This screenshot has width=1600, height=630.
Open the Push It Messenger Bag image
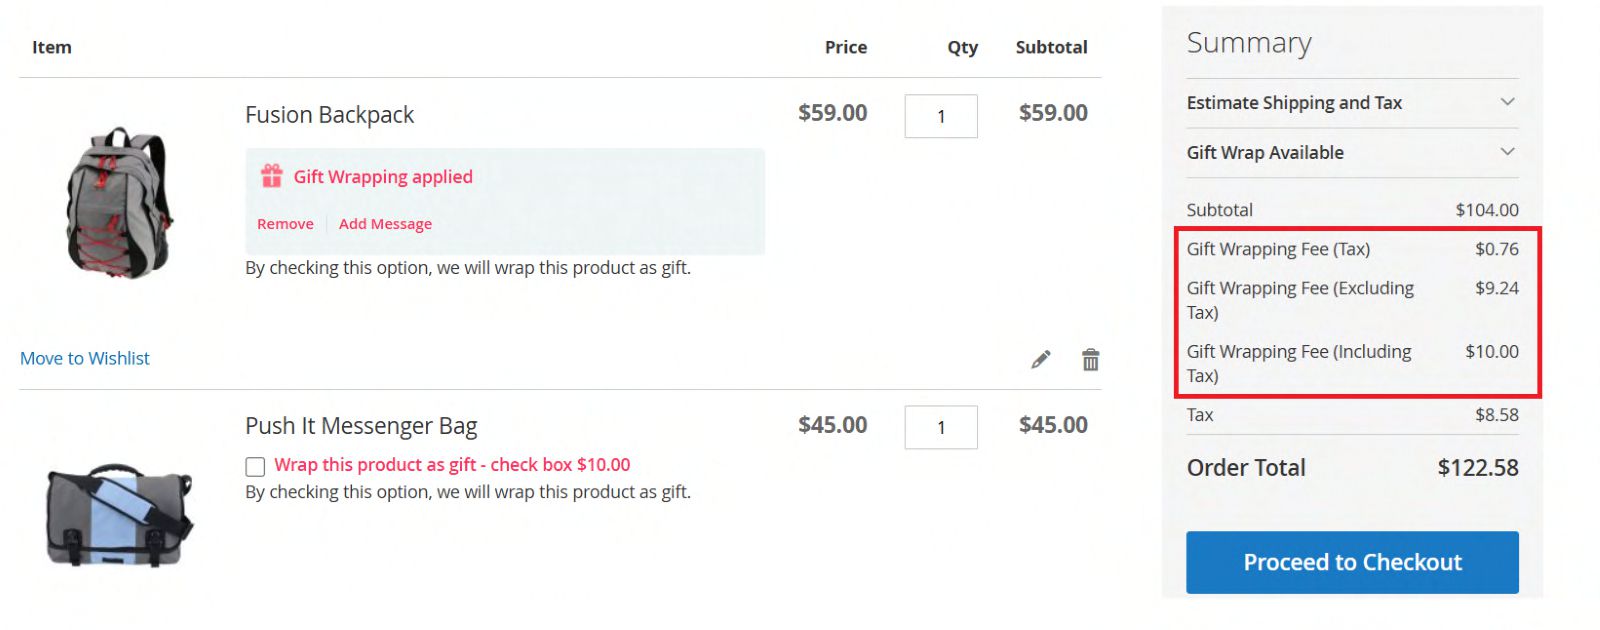[118, 515]
